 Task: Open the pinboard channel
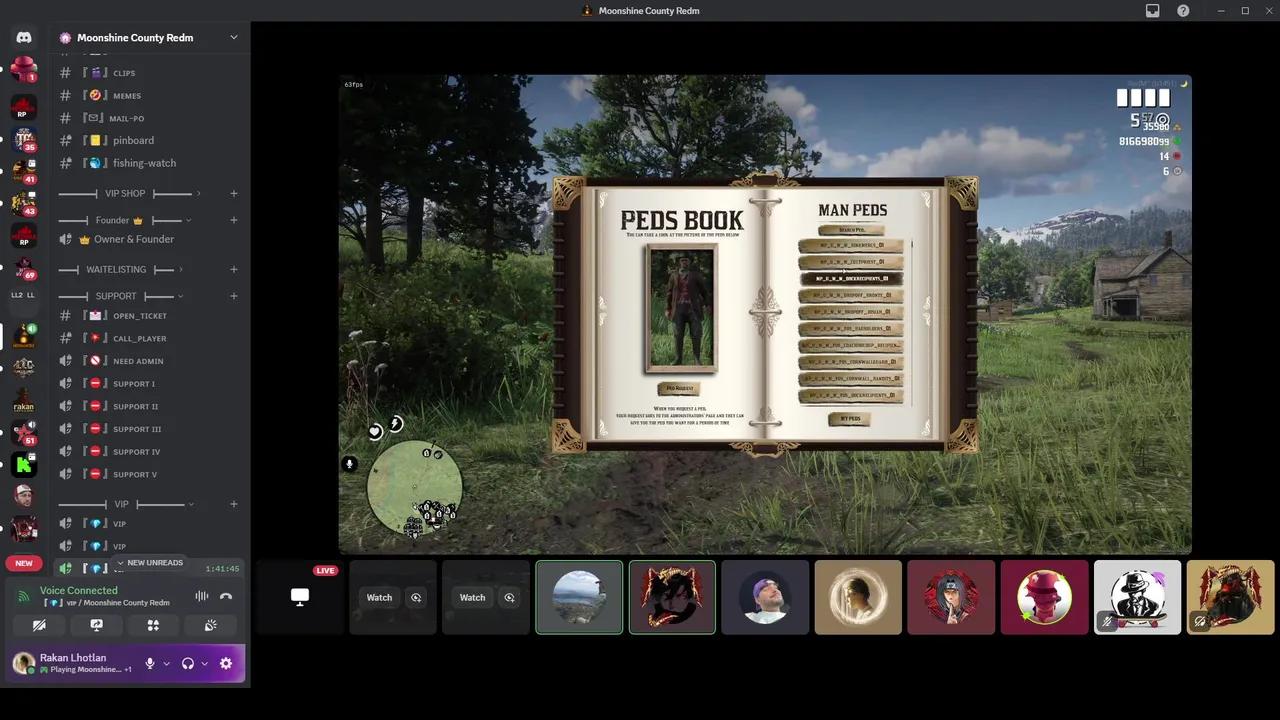150,140
